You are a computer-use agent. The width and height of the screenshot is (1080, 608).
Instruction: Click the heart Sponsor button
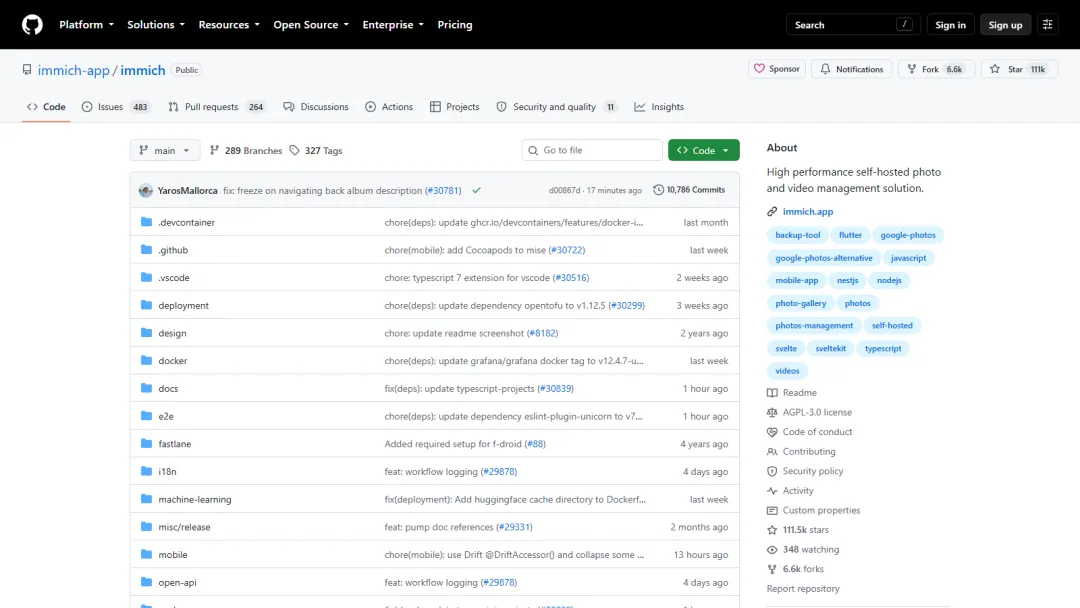777,69
